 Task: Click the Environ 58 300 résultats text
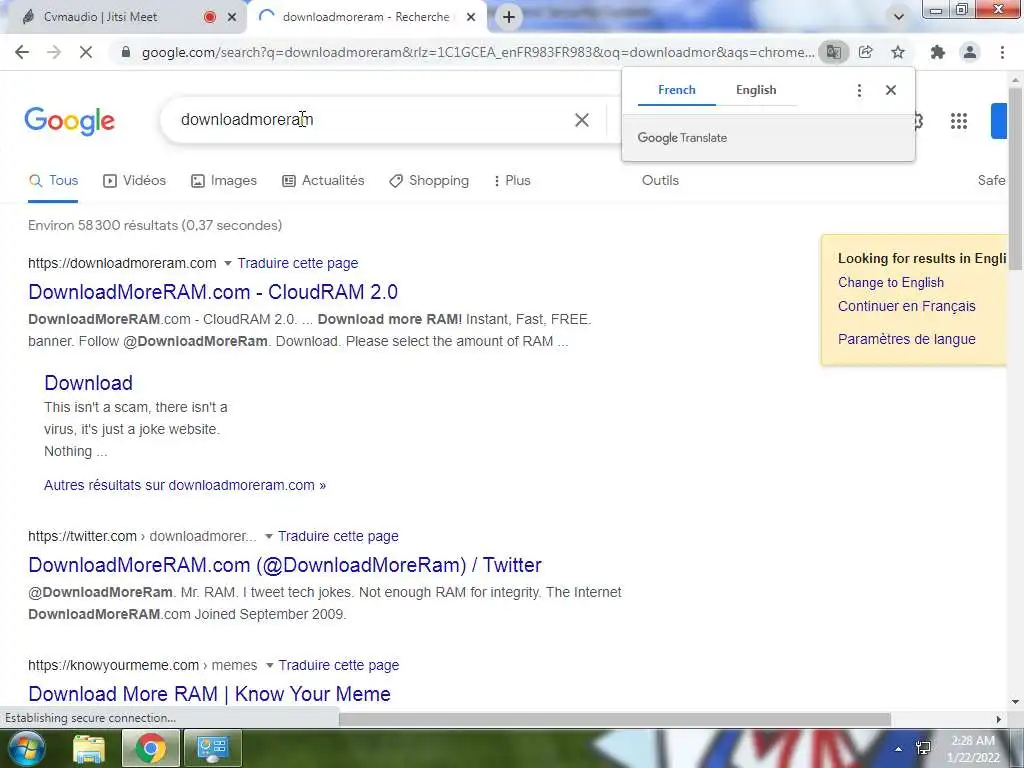pyautogui.click(x=155, y=225)
